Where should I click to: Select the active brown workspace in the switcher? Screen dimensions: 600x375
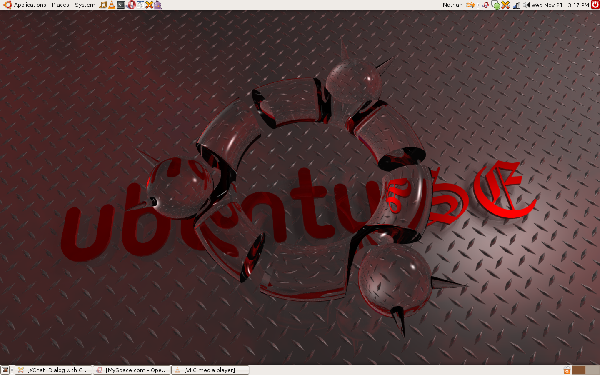[x=579, y=370]
